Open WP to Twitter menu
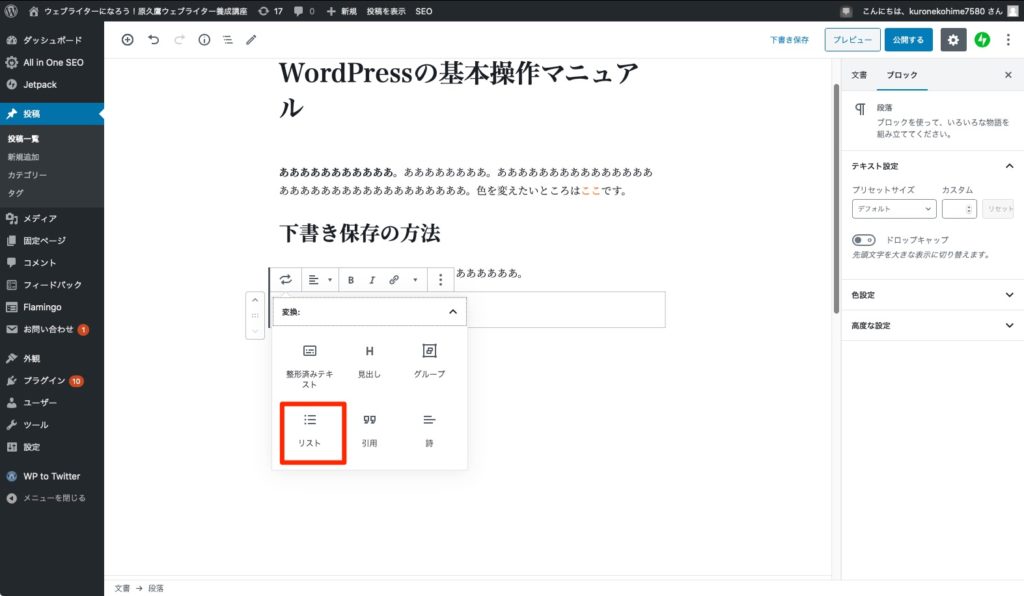This screenshot has height=596, width=1024. coord(52,476)
